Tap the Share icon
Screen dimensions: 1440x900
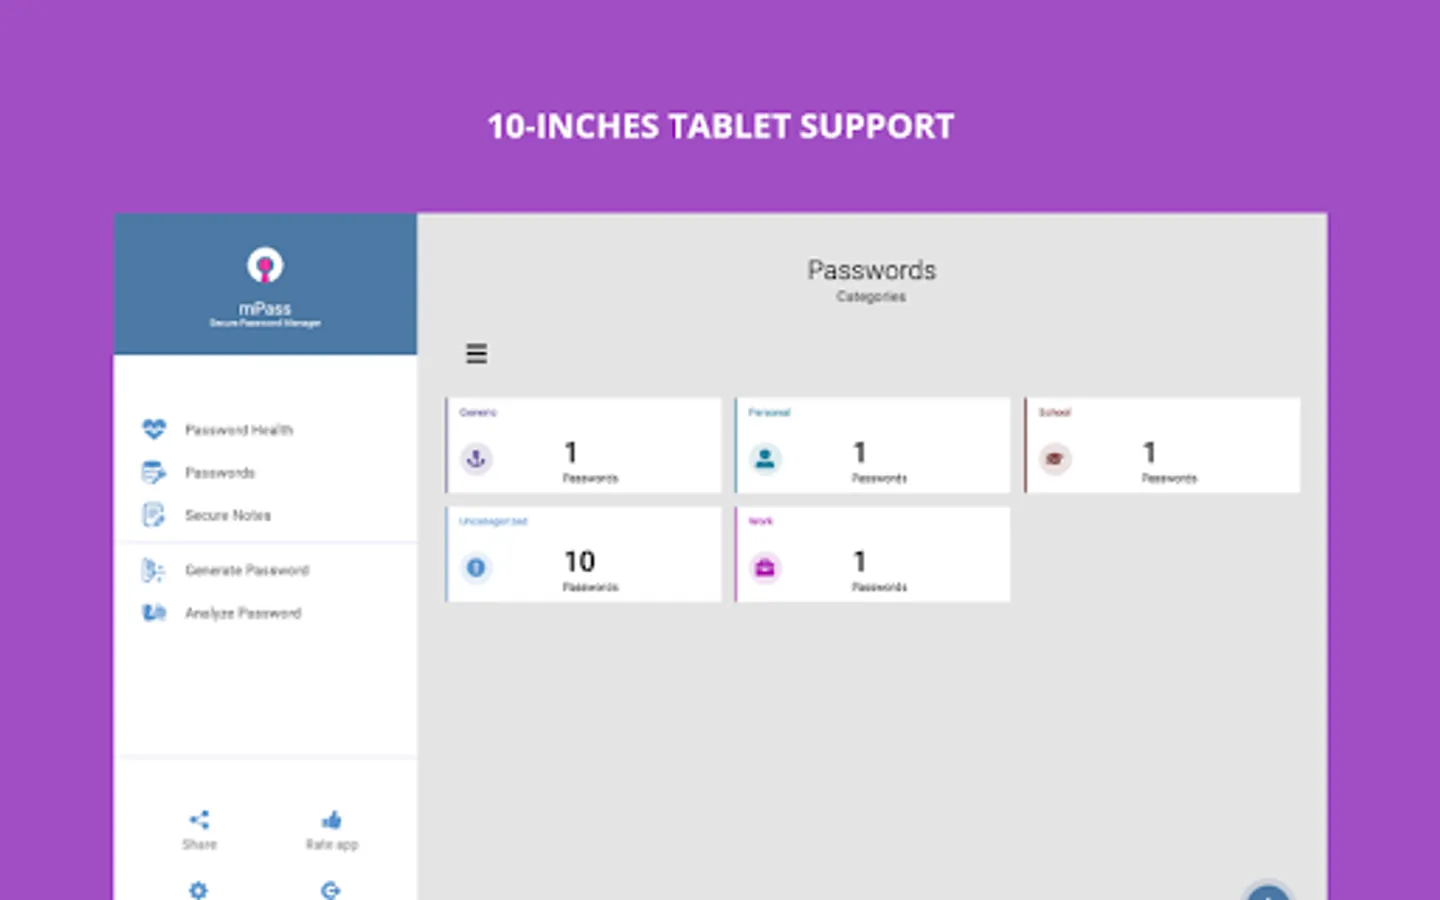(199, 820)
